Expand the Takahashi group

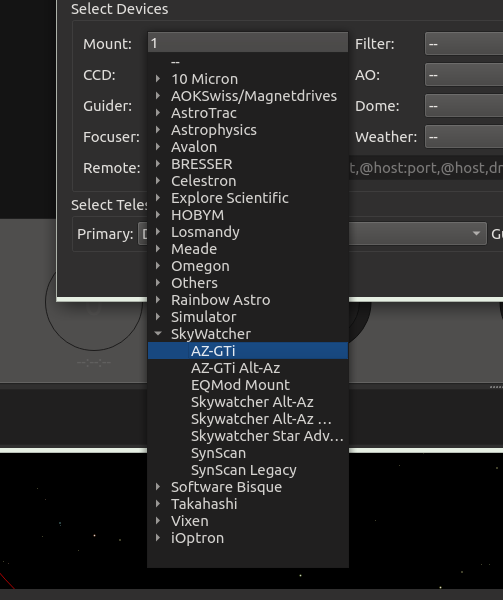coord(158,504)
